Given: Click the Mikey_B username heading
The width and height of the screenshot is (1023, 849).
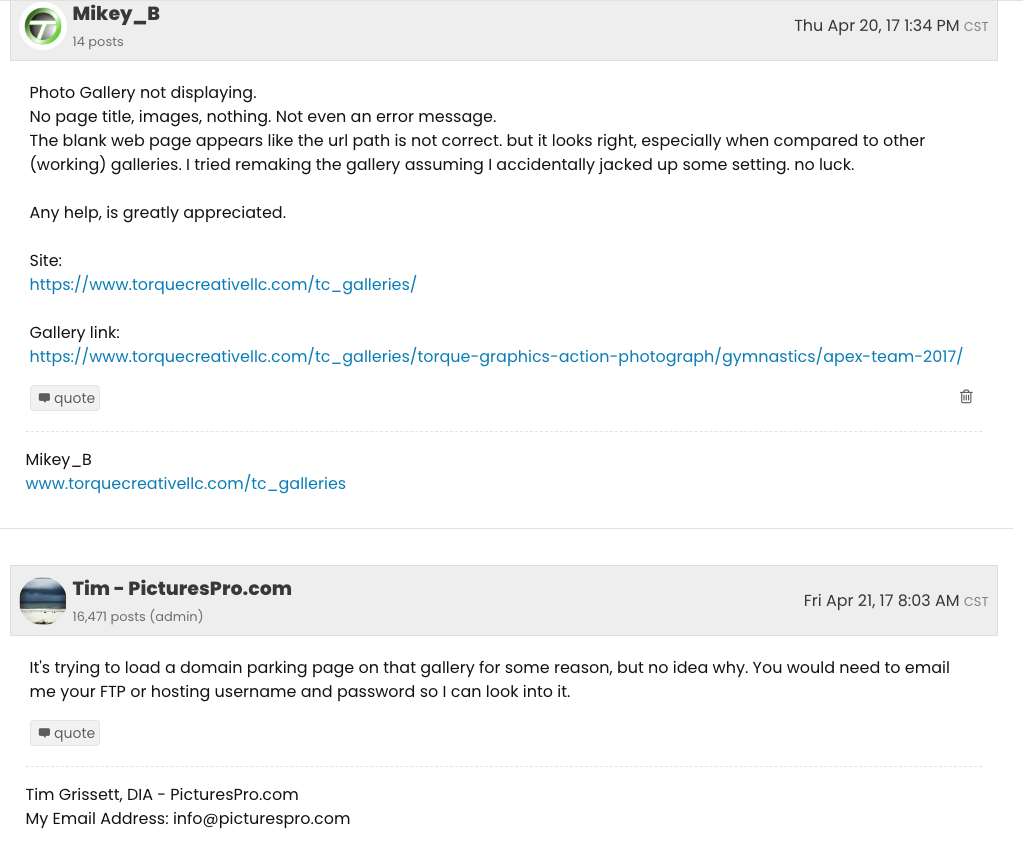Looking at the screenshot, I should point(116,14).
